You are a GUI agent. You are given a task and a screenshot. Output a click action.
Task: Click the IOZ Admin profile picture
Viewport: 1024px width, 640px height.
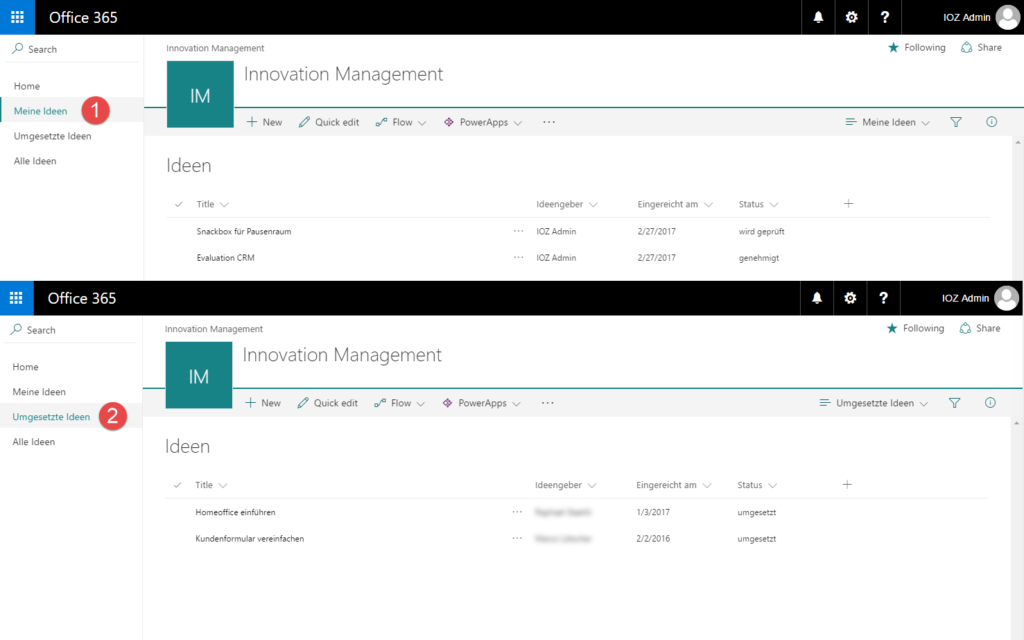pyautogui.click(x=1005, y=17)
